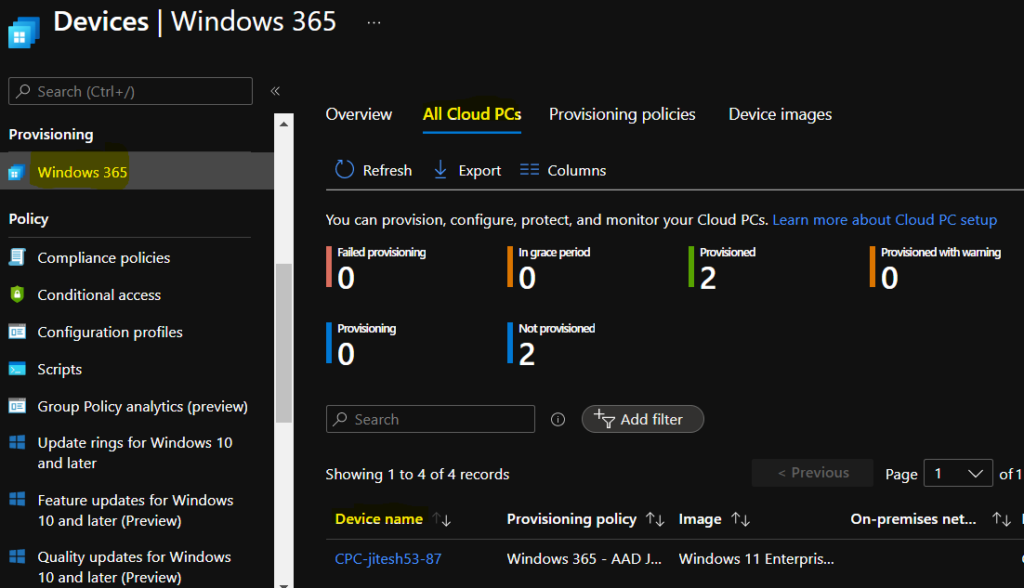
Task: Click the Configuration profiles icon
Action: pos(17,332)
